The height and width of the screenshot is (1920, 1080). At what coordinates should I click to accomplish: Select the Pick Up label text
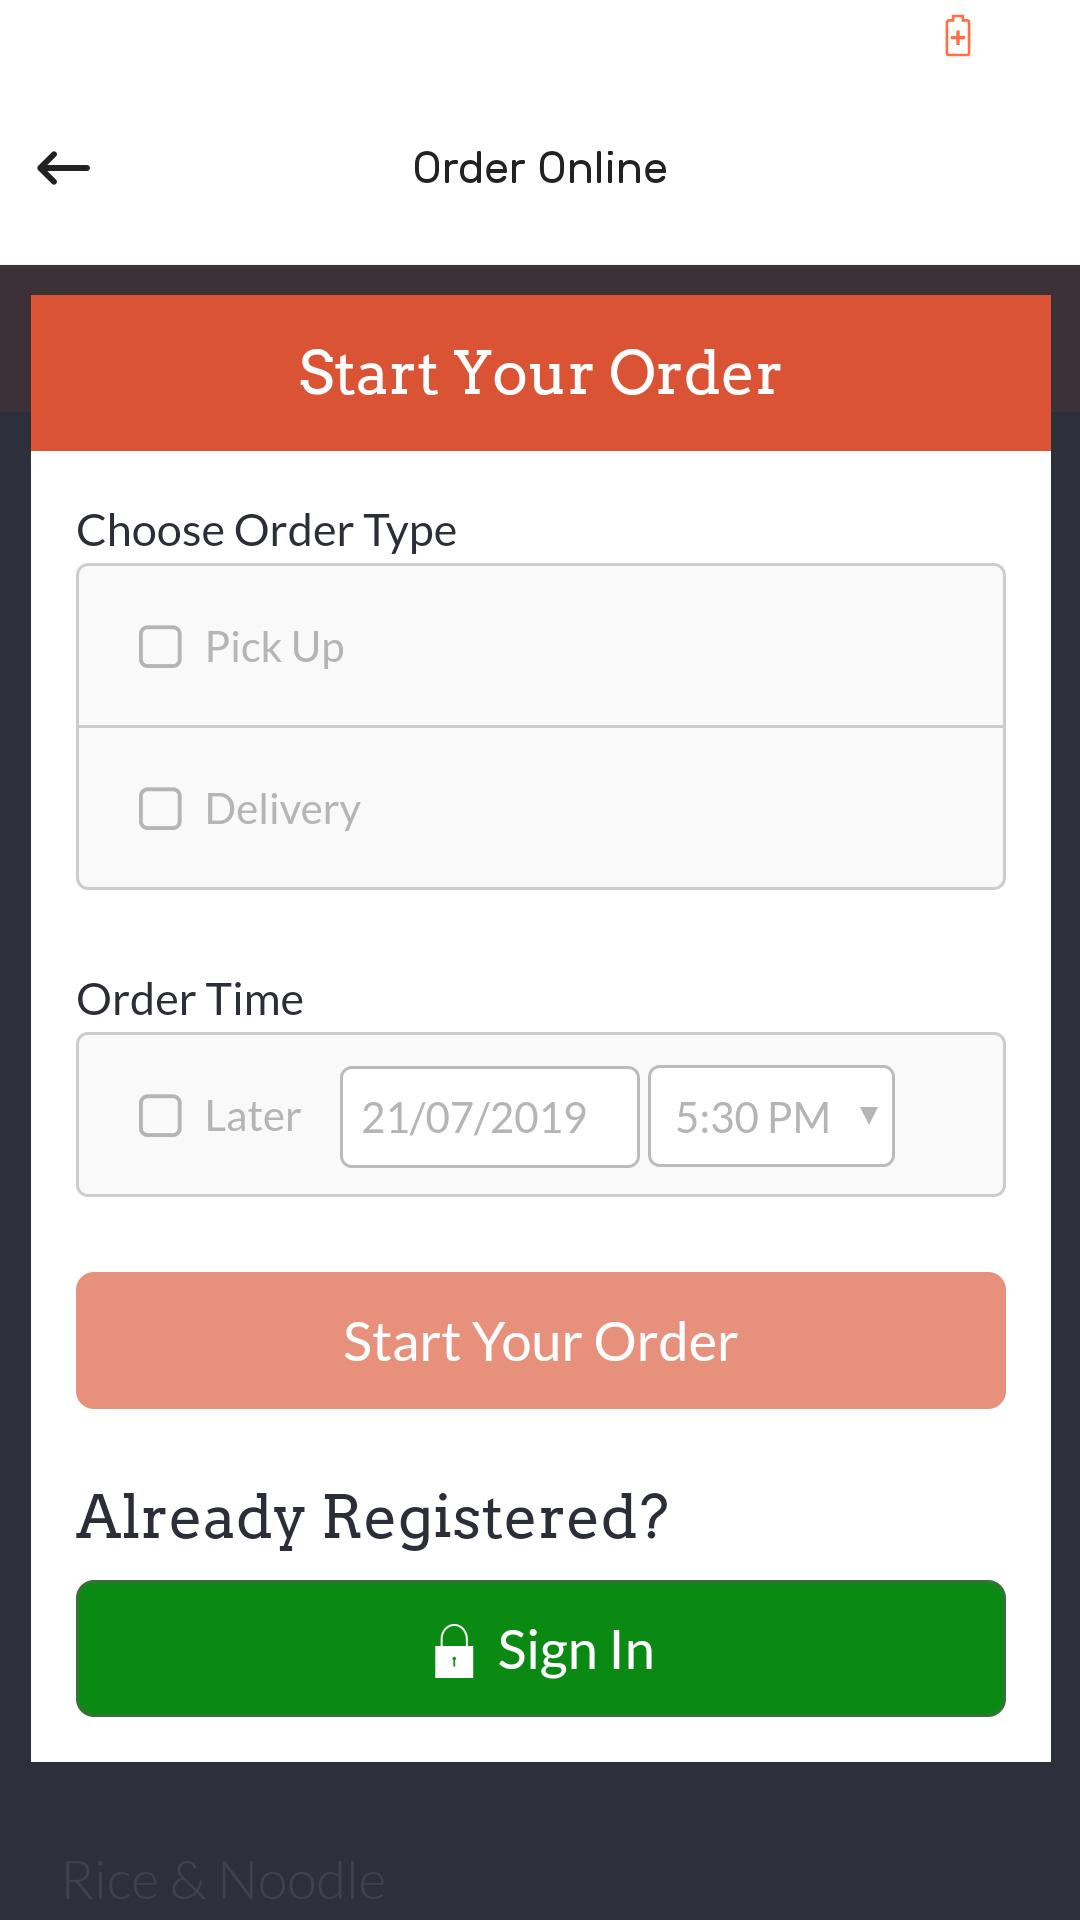[275, 647]
